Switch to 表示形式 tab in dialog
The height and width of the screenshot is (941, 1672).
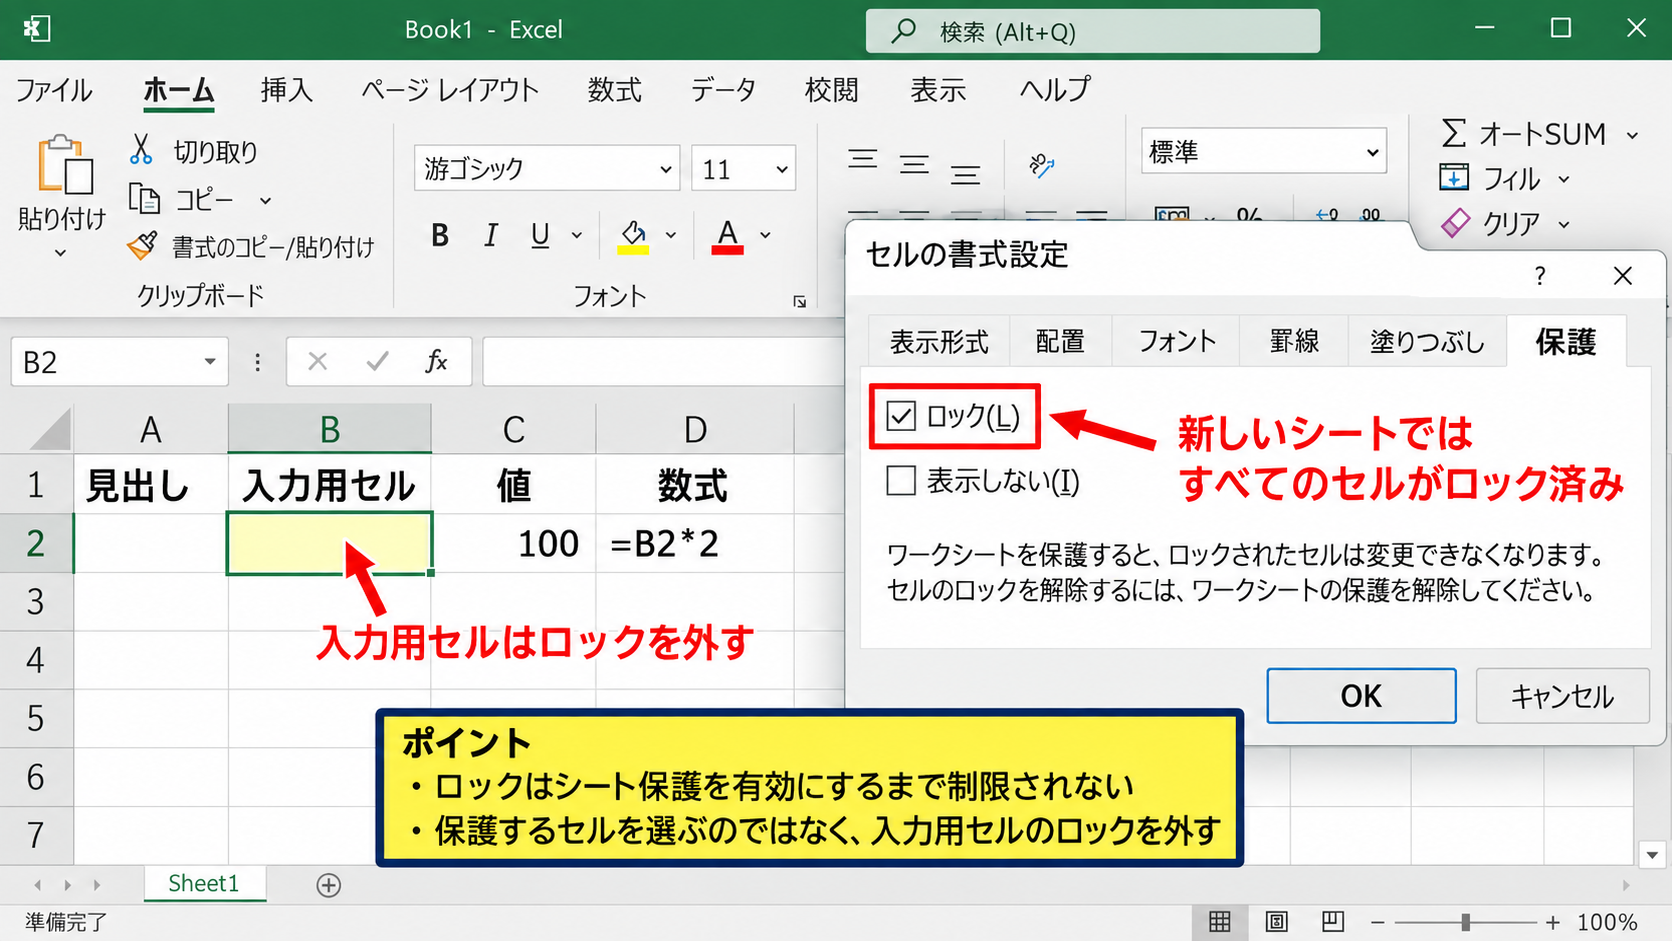click(939, 342)
